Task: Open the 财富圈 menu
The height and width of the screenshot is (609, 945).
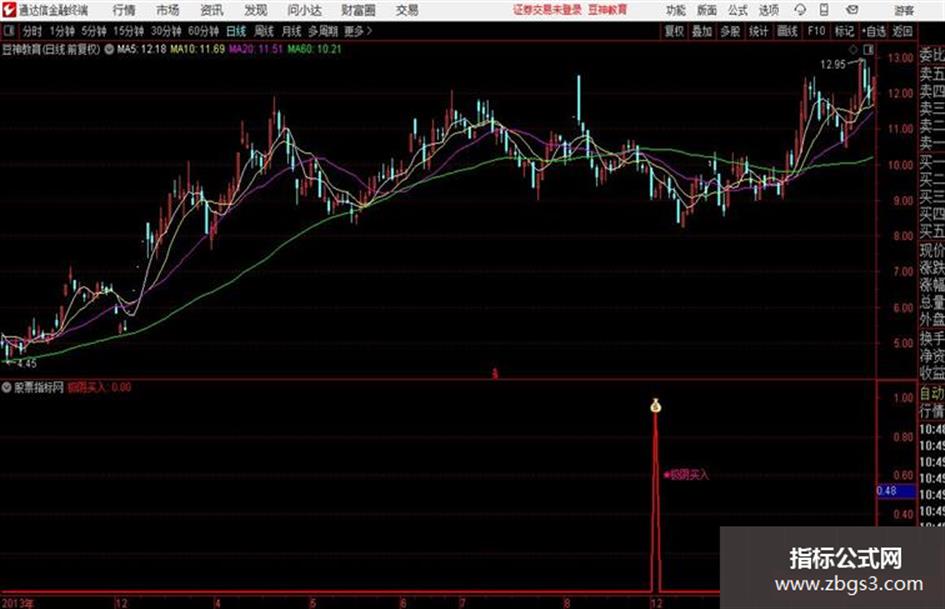Action: pos(358,10)
